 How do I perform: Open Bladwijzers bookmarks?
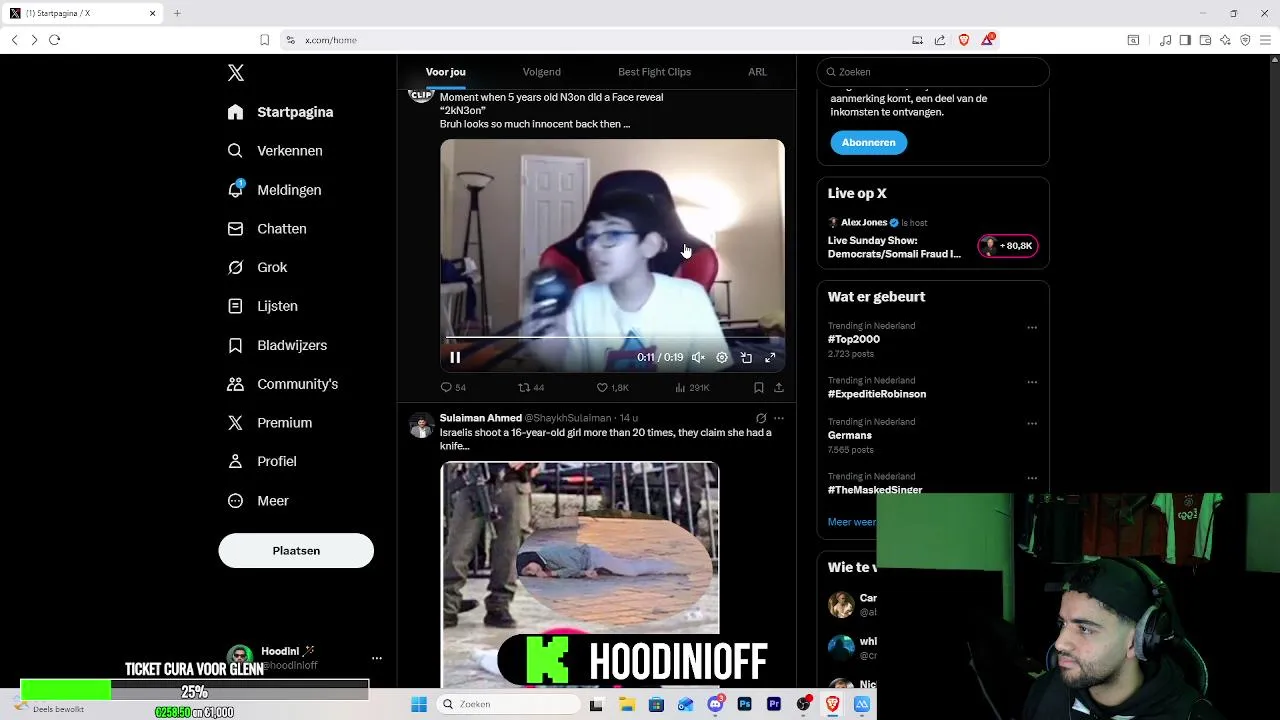coord(277,345)
